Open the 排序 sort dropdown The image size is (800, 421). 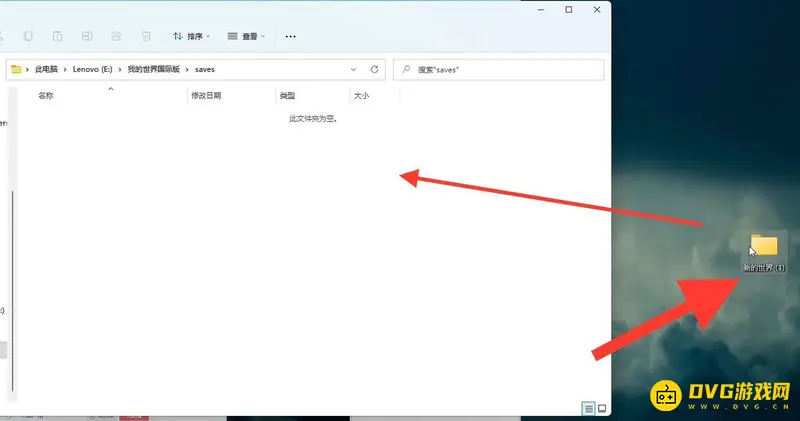coord(191,36)
